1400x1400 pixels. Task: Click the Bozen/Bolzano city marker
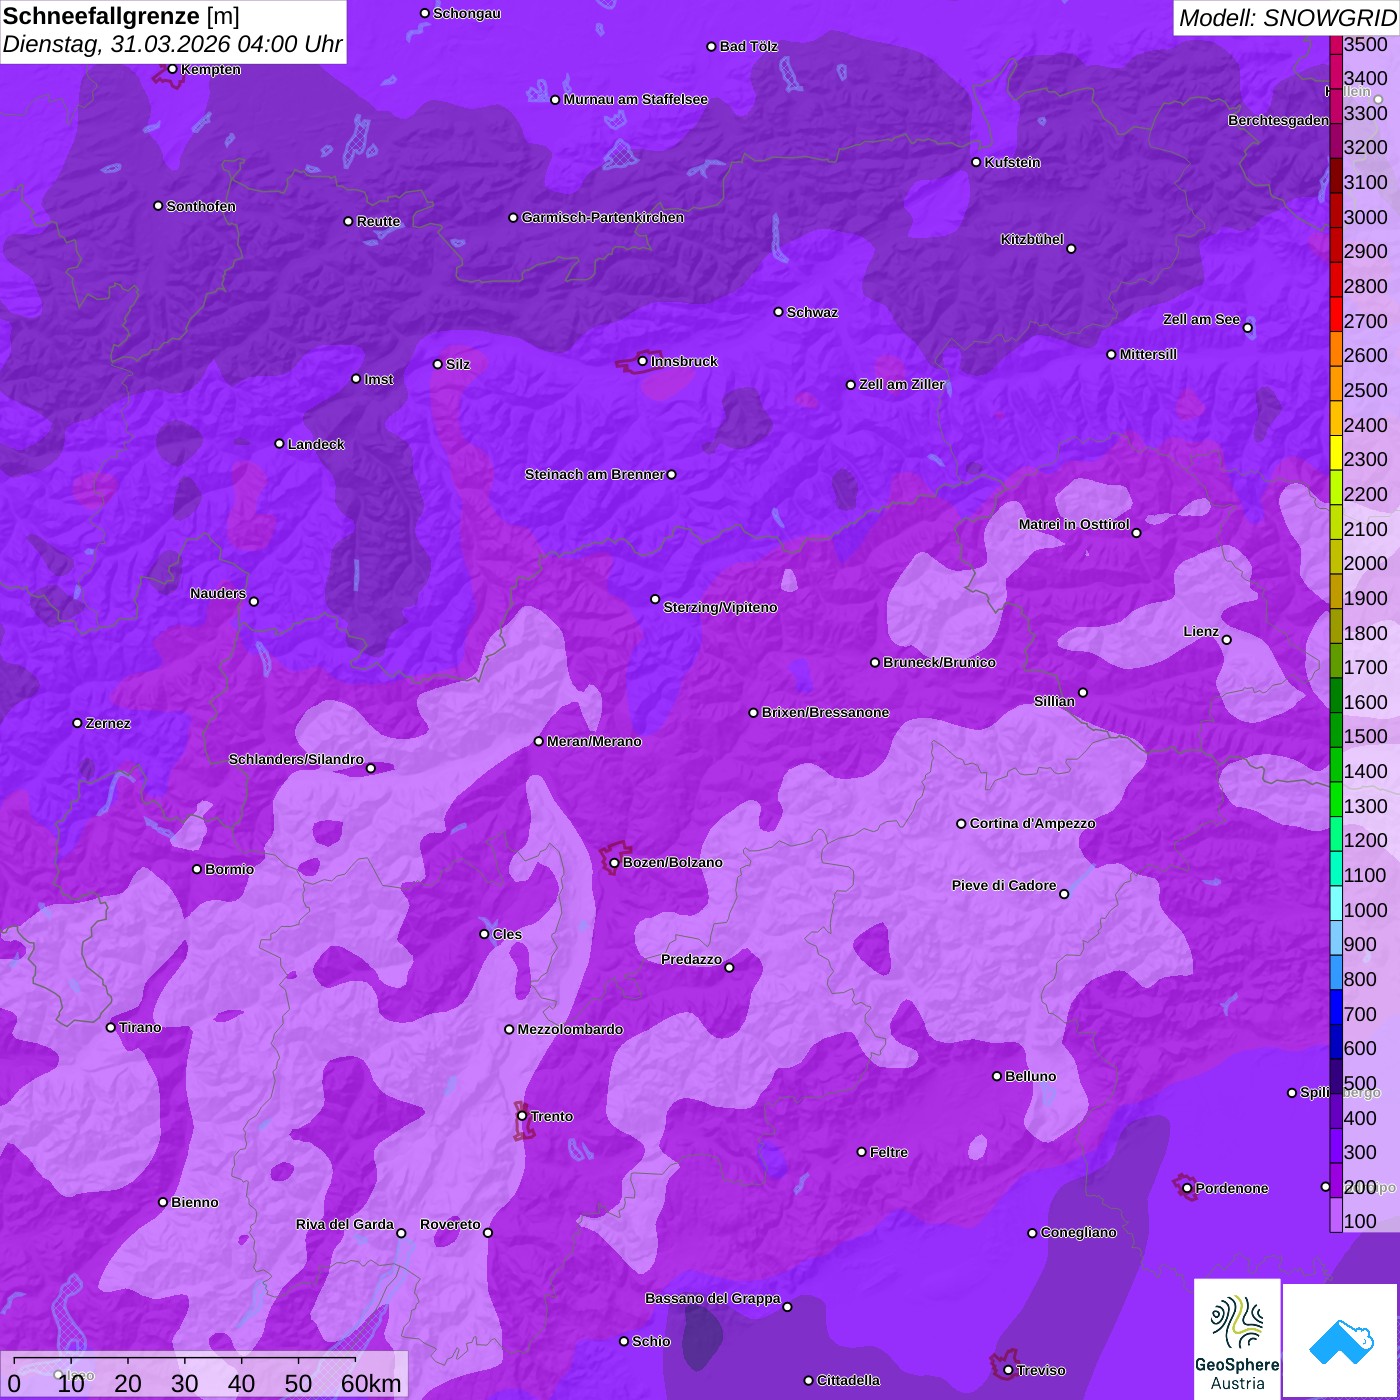(614, 863)
